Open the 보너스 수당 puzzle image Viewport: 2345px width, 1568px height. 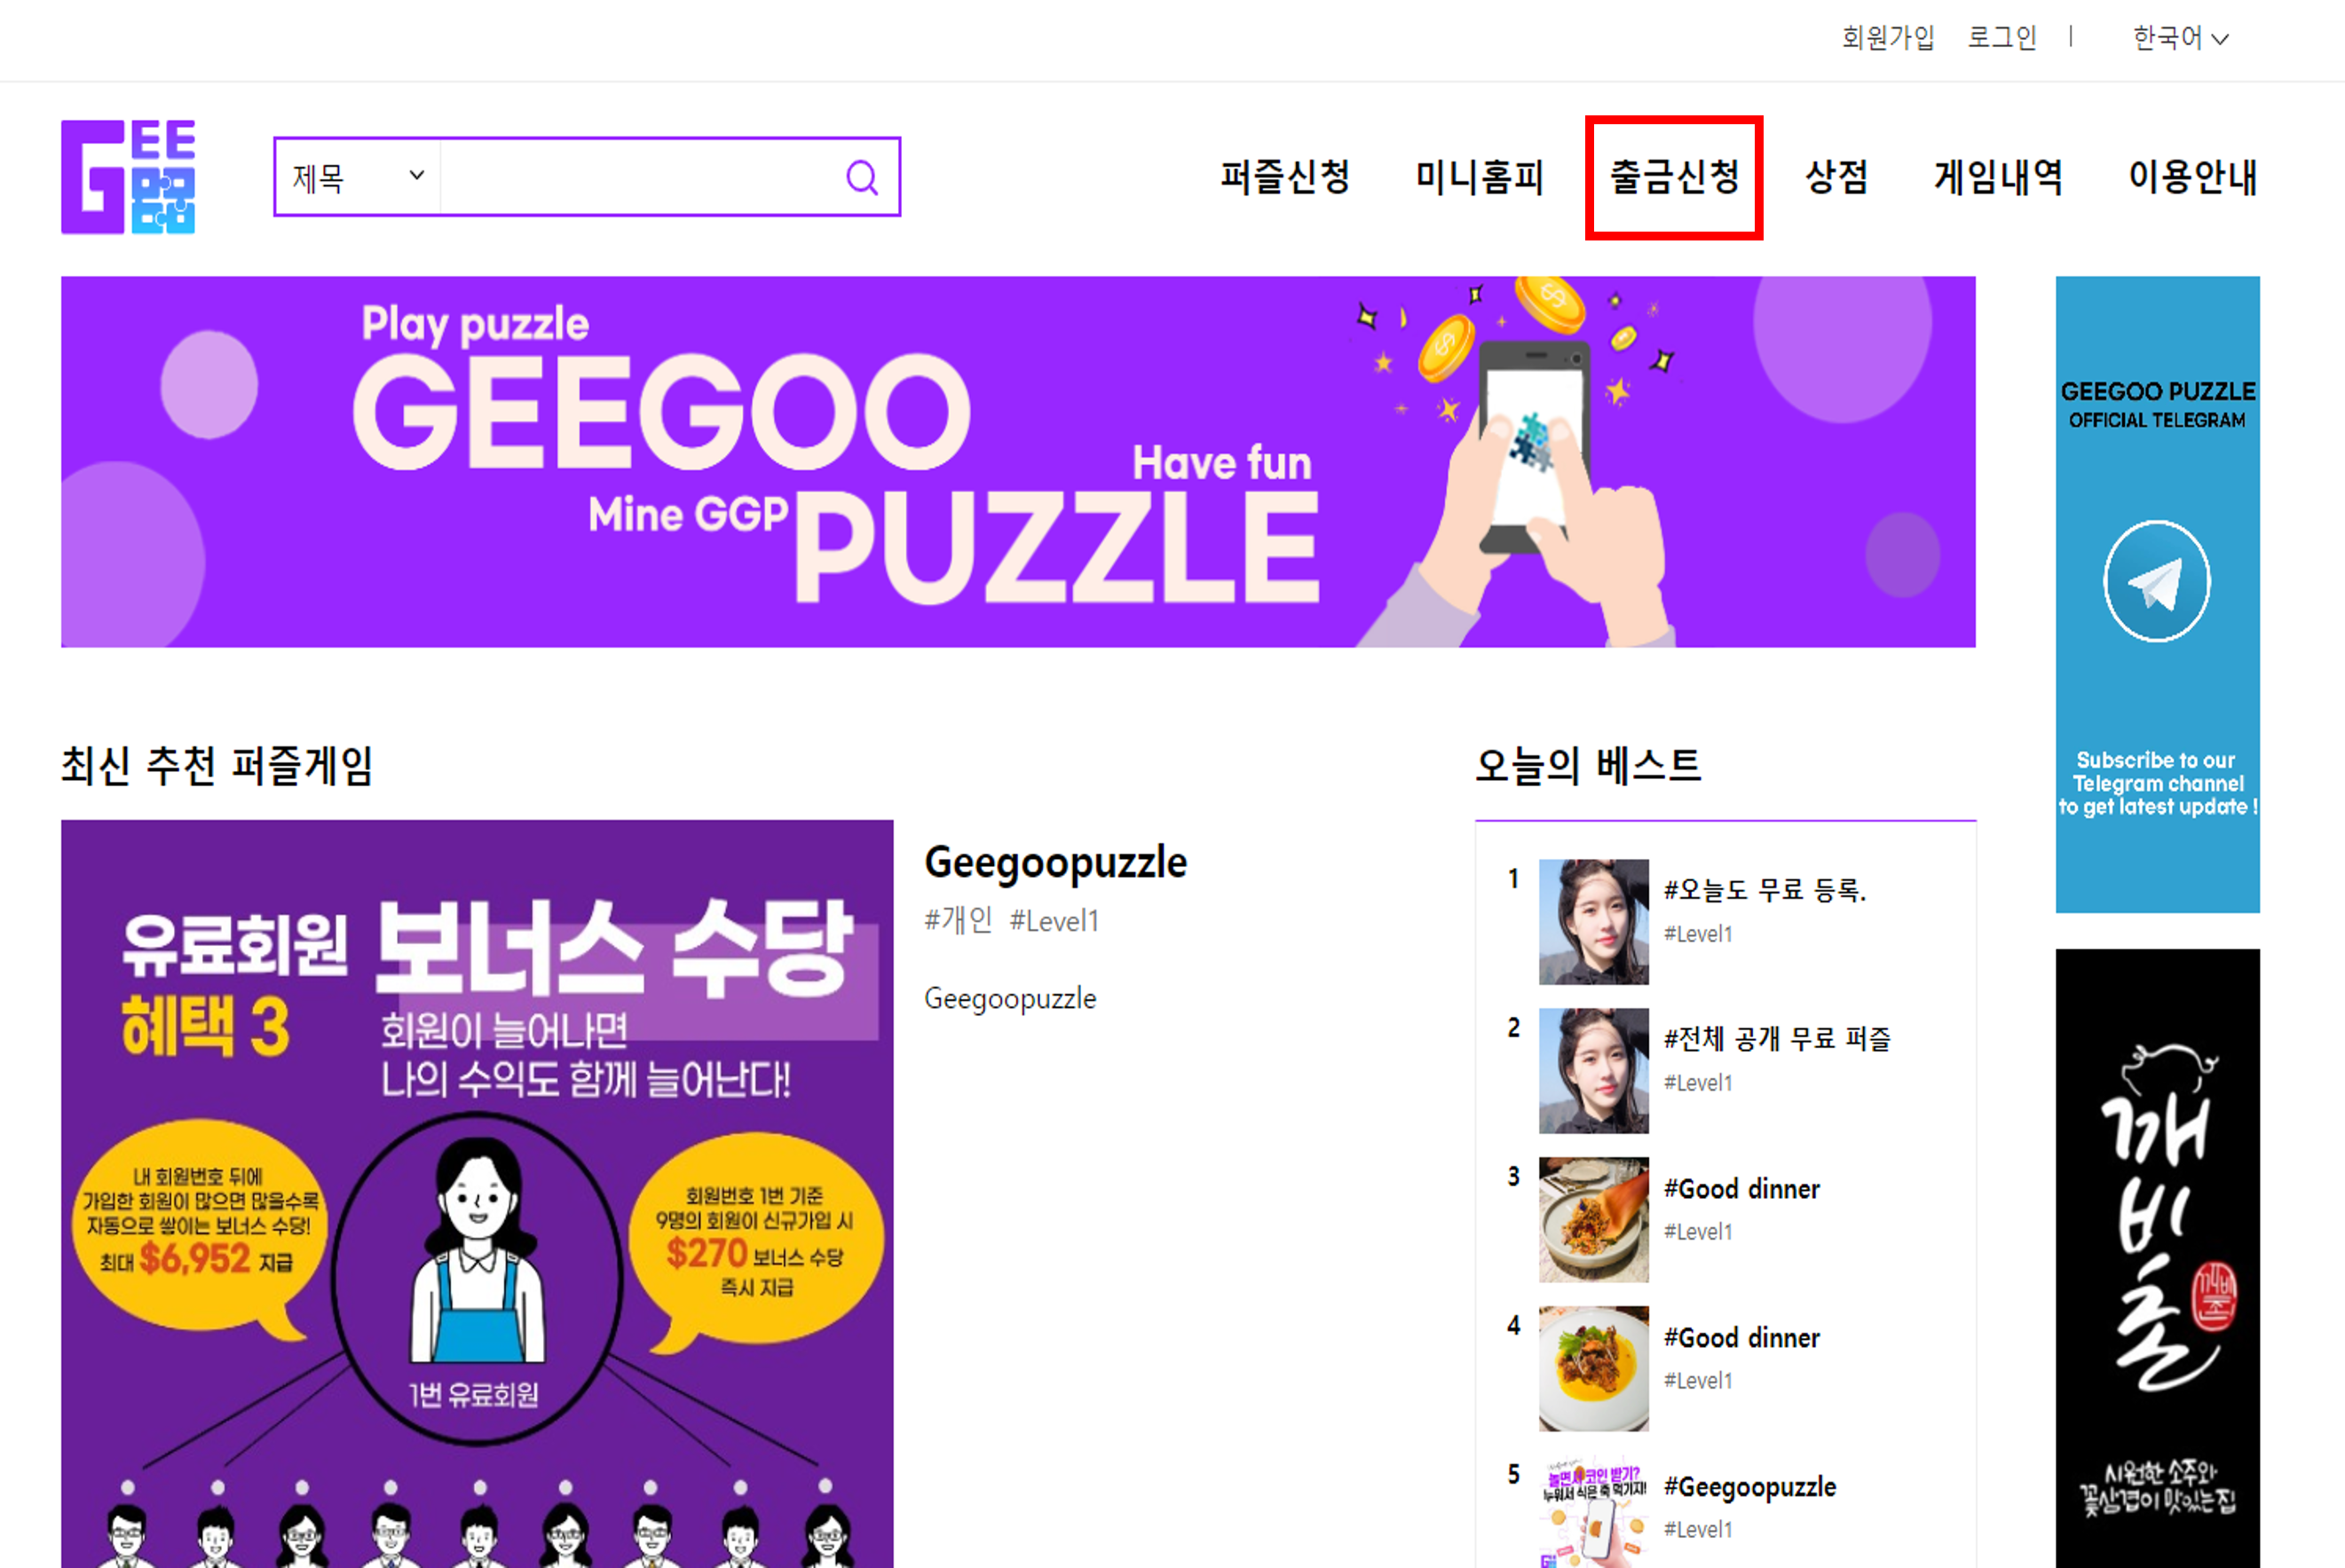[x=477, y=1194]
